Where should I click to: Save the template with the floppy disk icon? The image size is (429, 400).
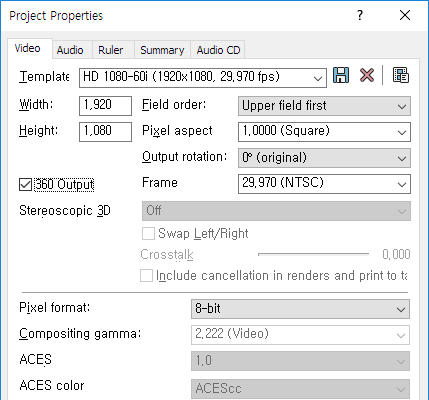coord(341,75)
